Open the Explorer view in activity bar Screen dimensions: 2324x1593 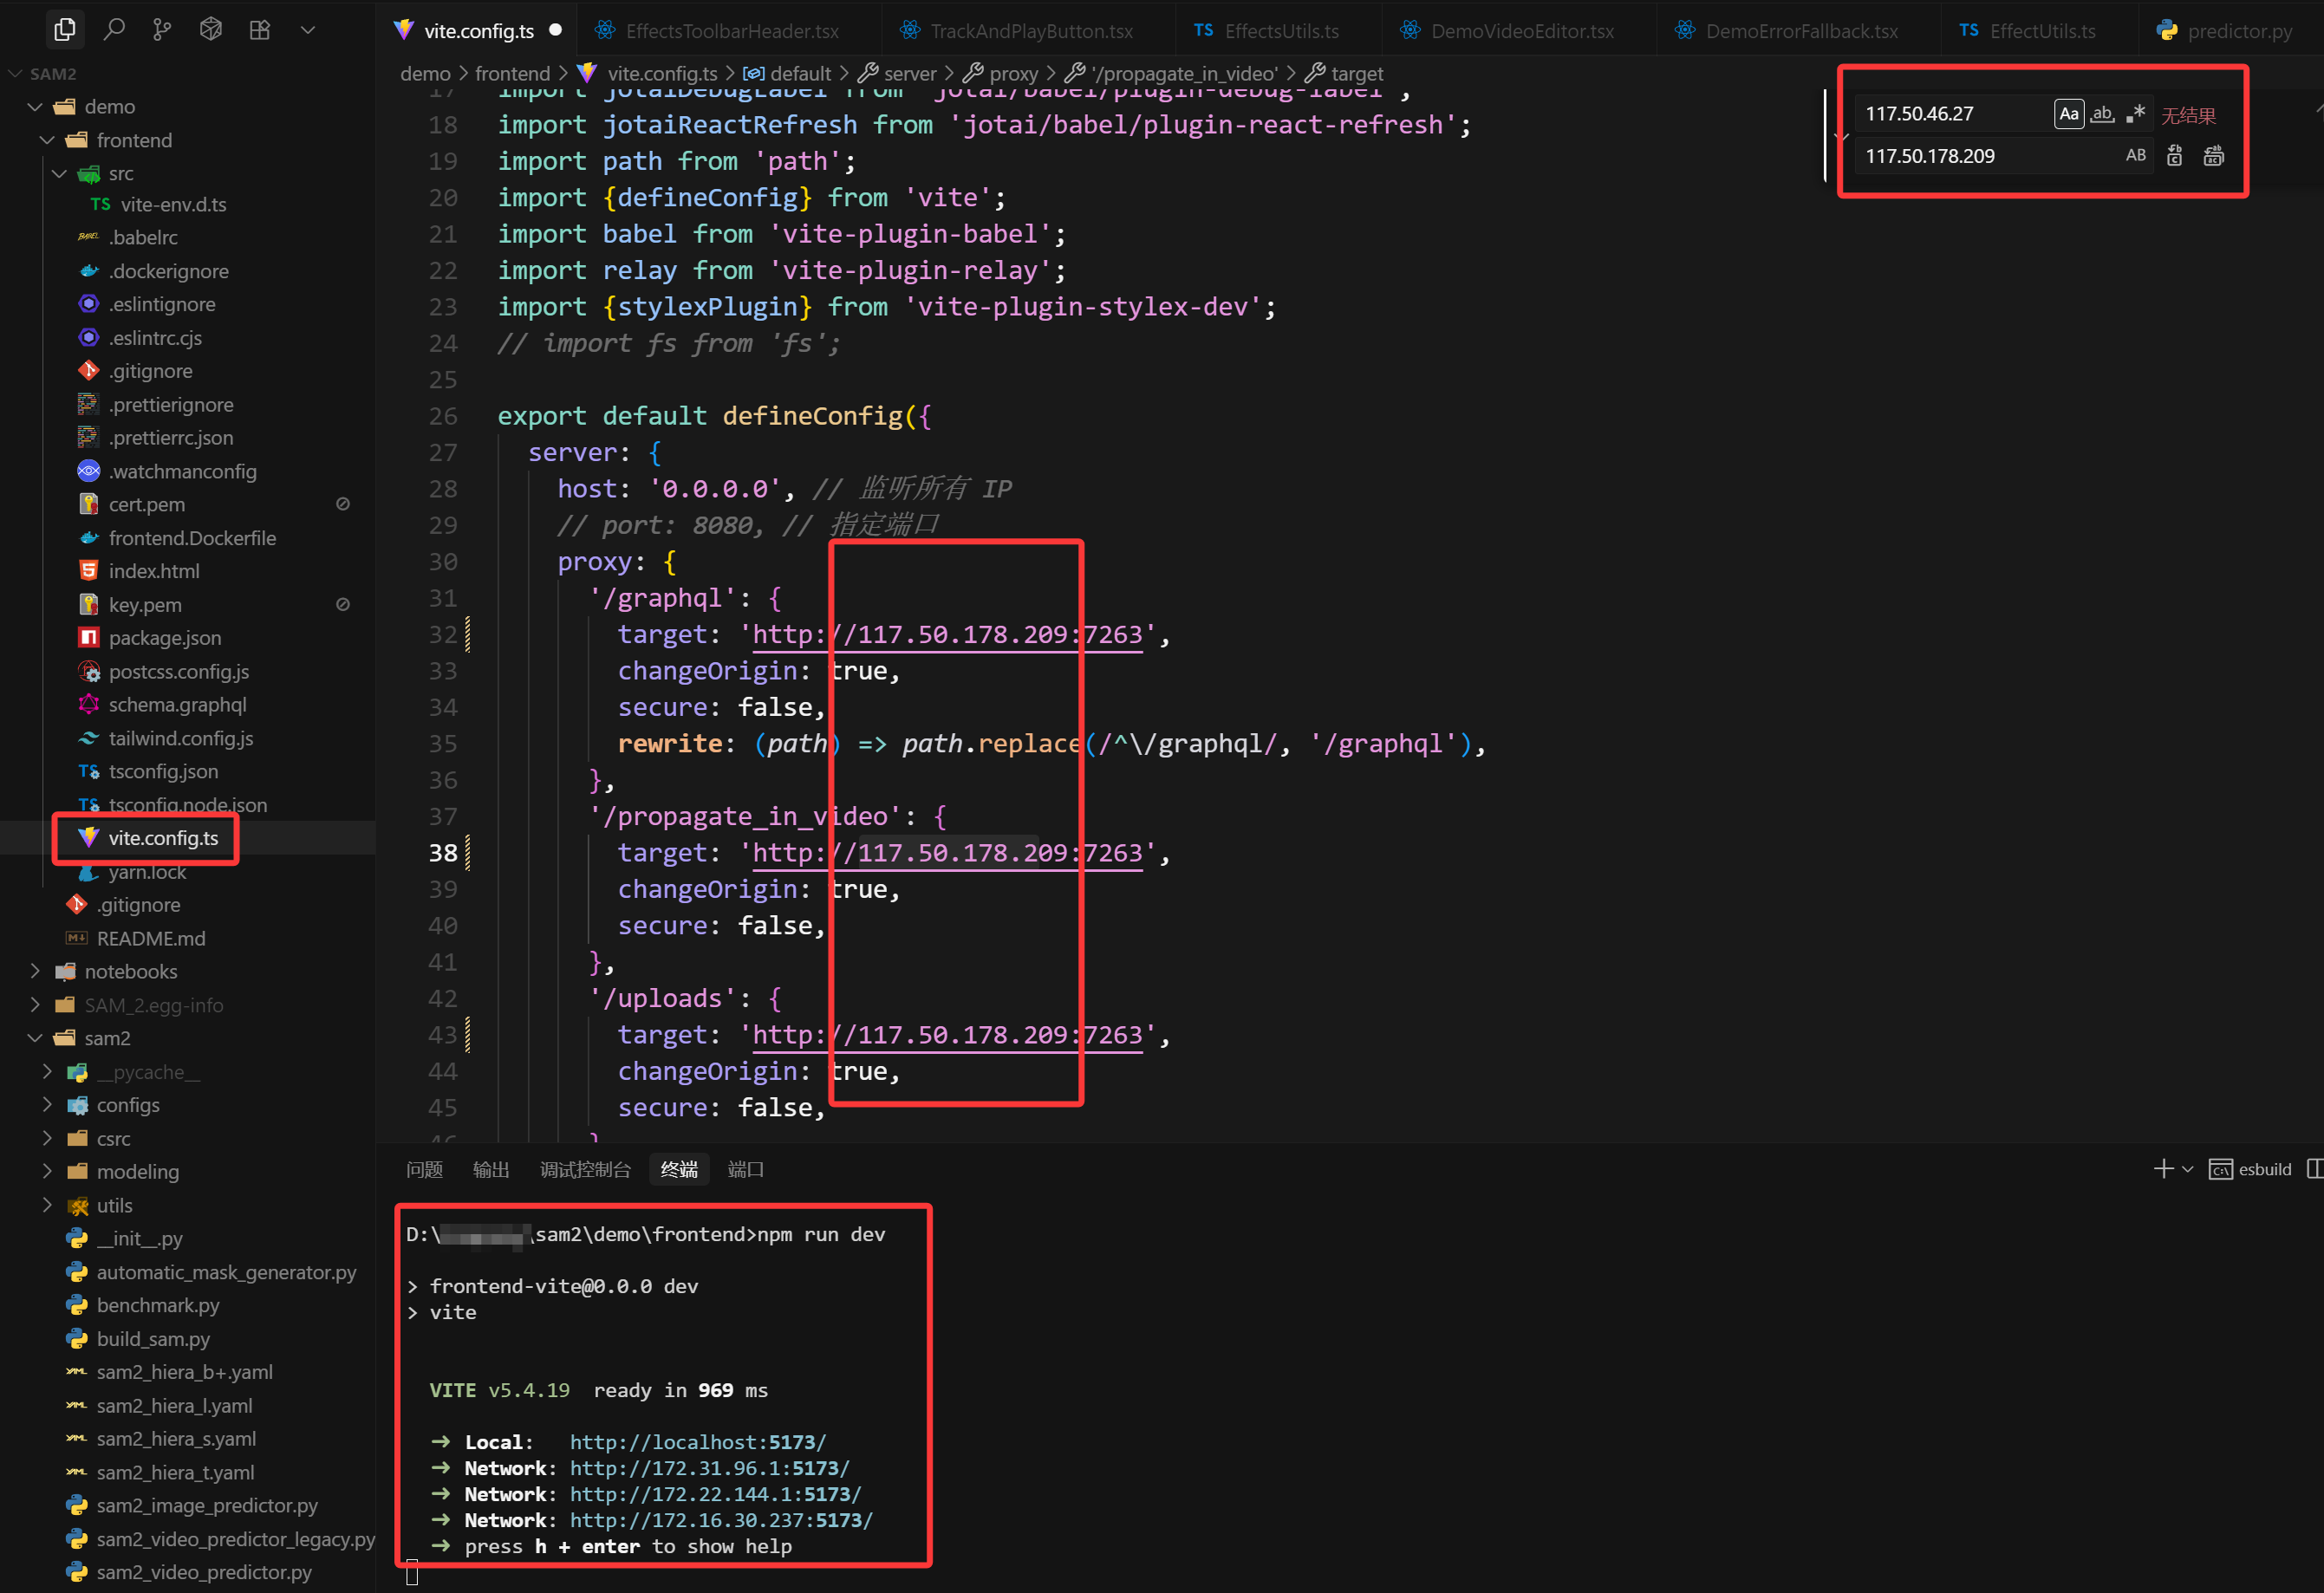pyautogui.click(x=65, y=30)
